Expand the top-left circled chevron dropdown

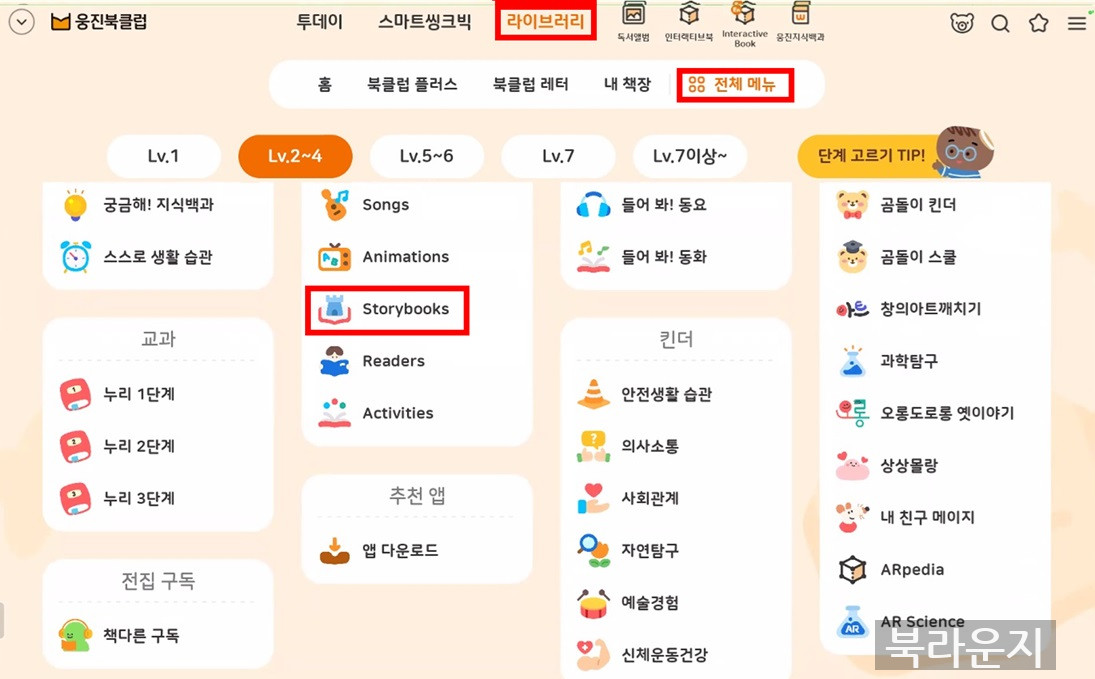coord(21,22)
